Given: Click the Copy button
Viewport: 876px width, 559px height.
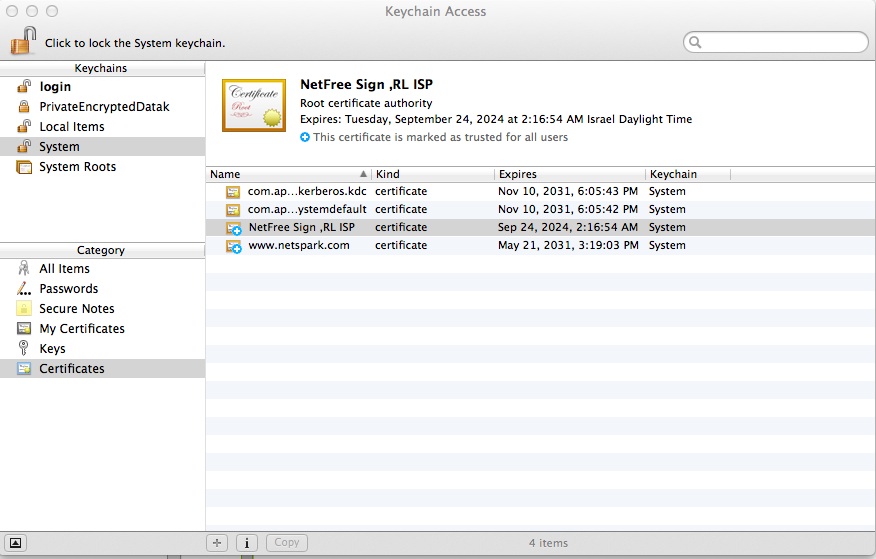Looking at the screenshot, I should click(x=287, y=542).
